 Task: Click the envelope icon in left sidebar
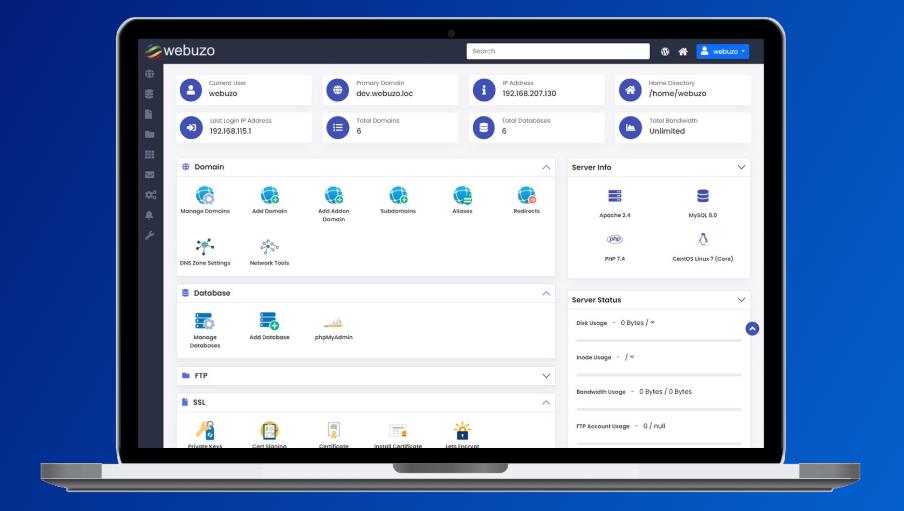(x=149, y=175)
